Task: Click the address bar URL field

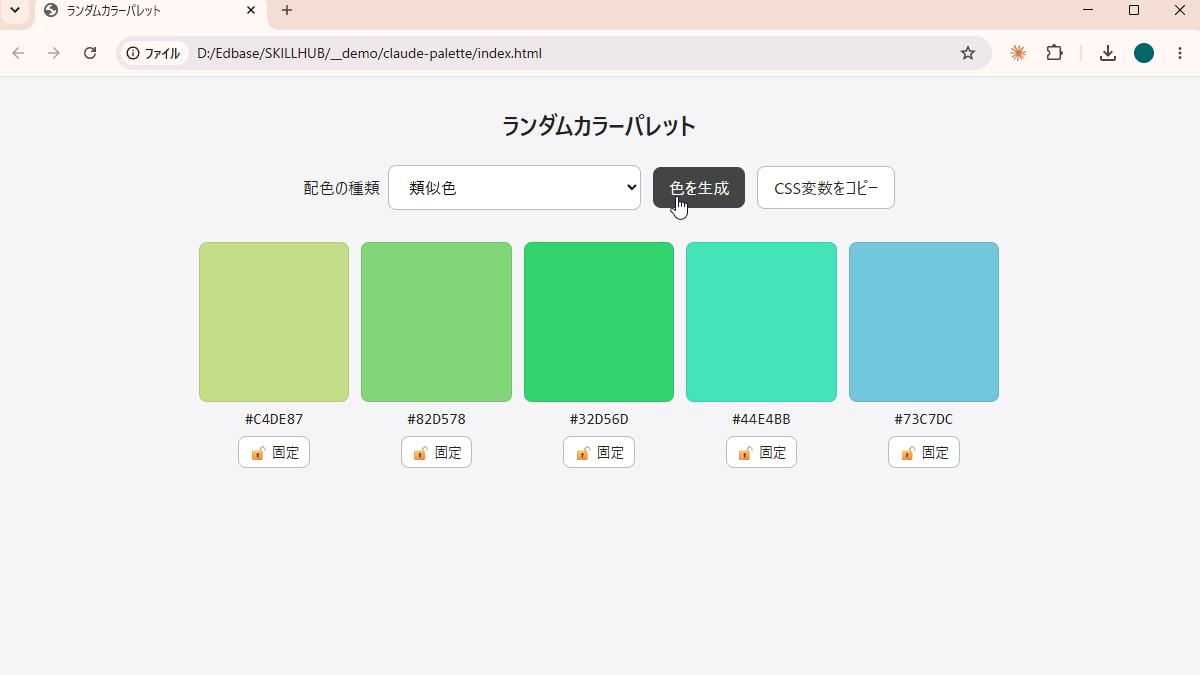Action: (x=555, y=53)
